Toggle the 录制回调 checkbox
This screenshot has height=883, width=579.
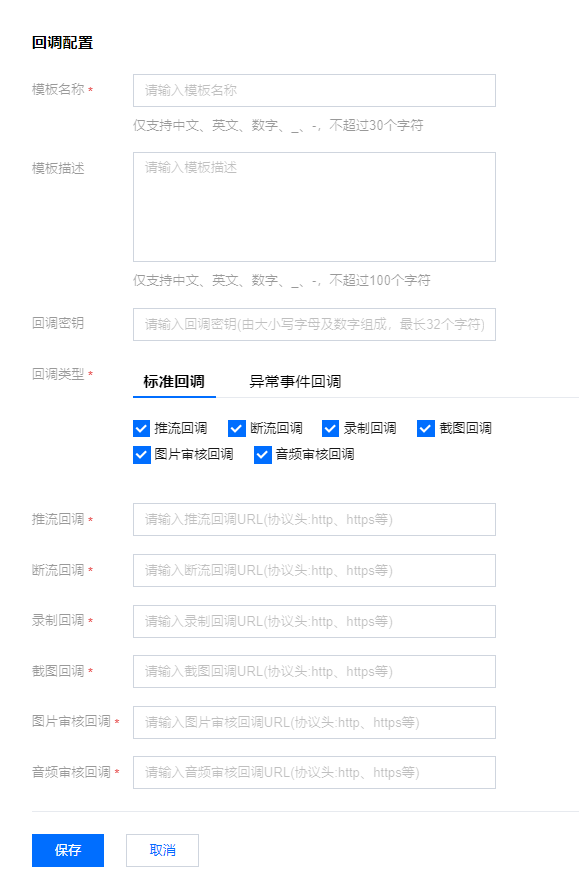click(331, 429)
